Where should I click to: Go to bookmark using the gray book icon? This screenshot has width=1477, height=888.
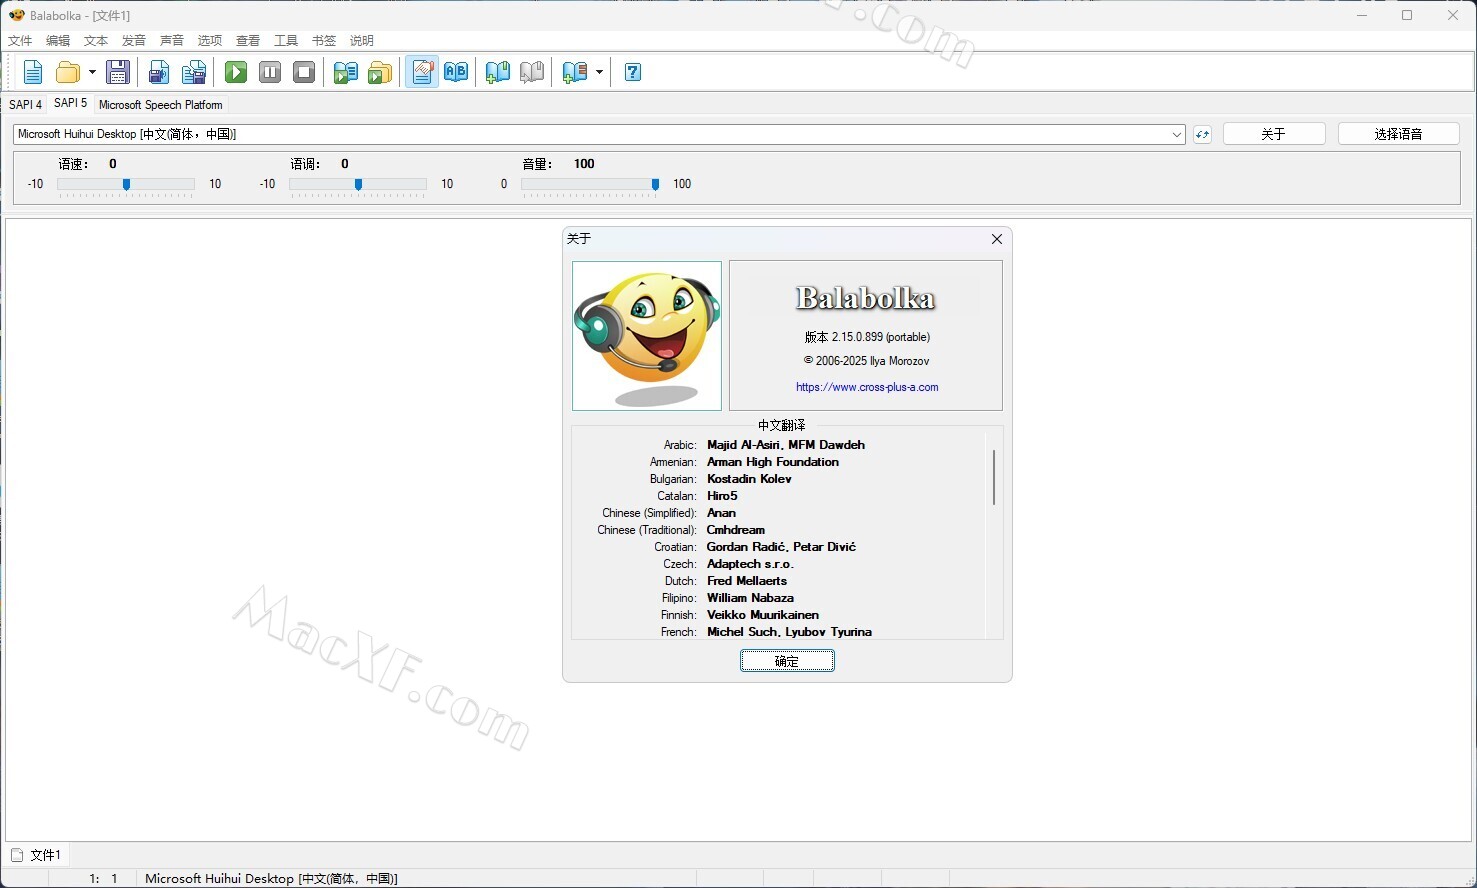pyautogui.click(x=532, y=72)
